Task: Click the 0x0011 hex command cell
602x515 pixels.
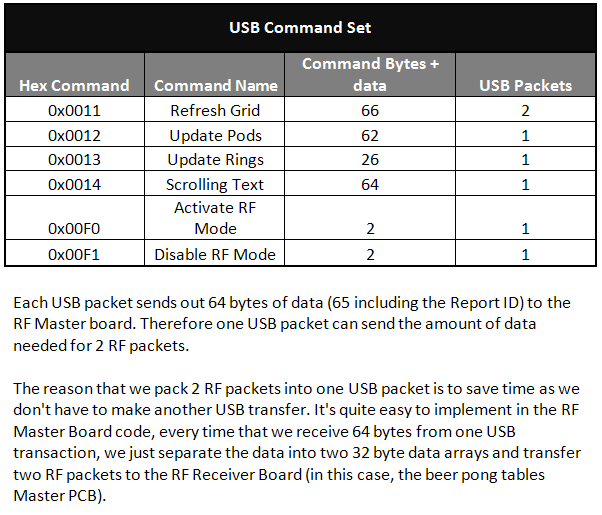Action: 75,110
